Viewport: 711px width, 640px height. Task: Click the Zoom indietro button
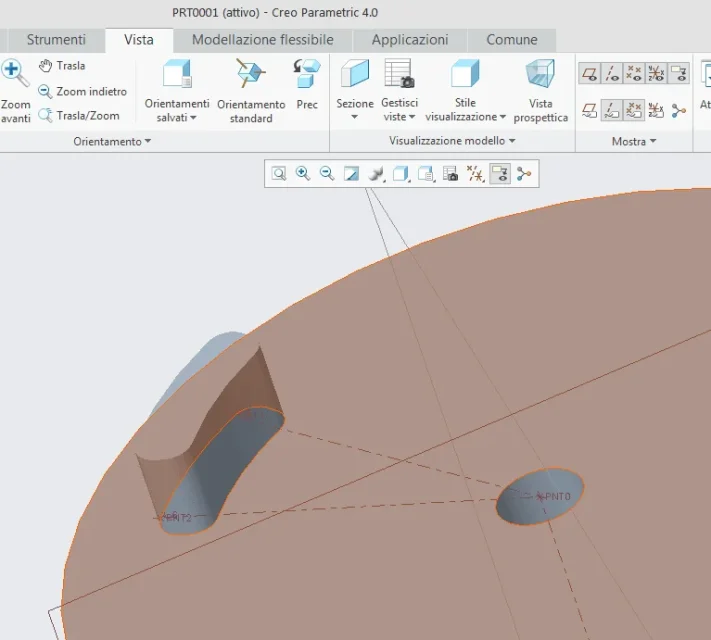pyautogui.click(x=82, y=92)
